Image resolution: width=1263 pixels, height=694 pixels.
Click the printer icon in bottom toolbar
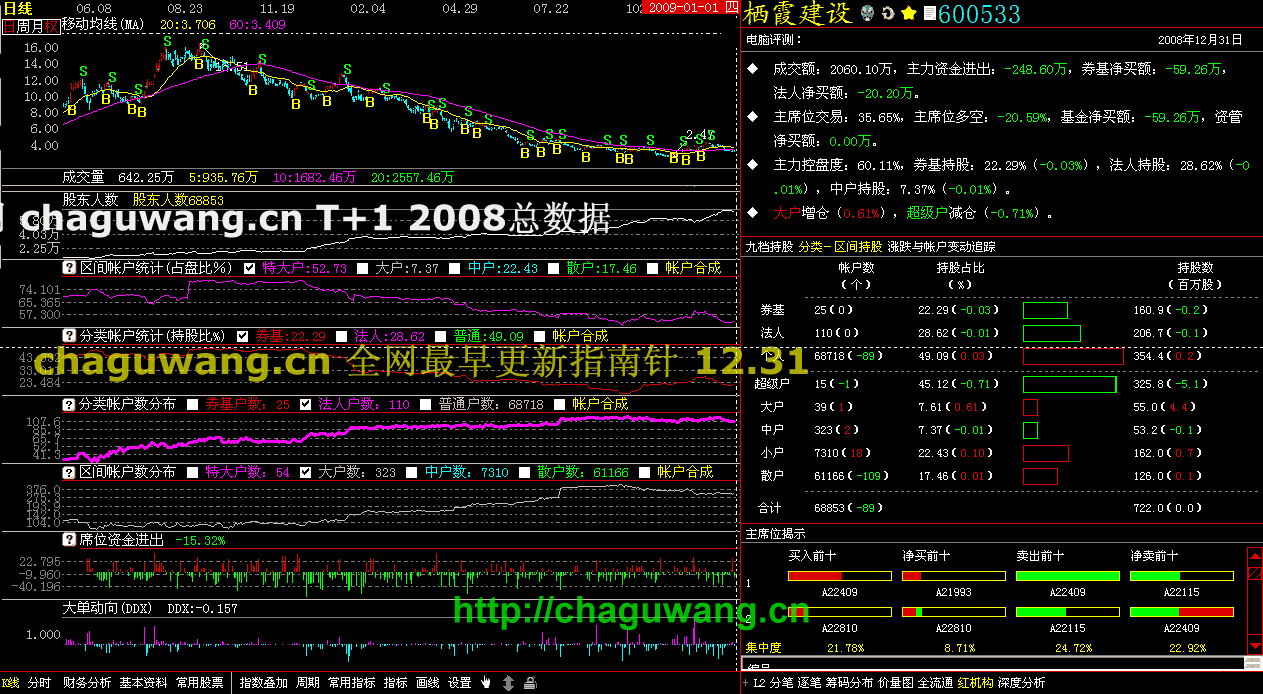coord(530,683)
